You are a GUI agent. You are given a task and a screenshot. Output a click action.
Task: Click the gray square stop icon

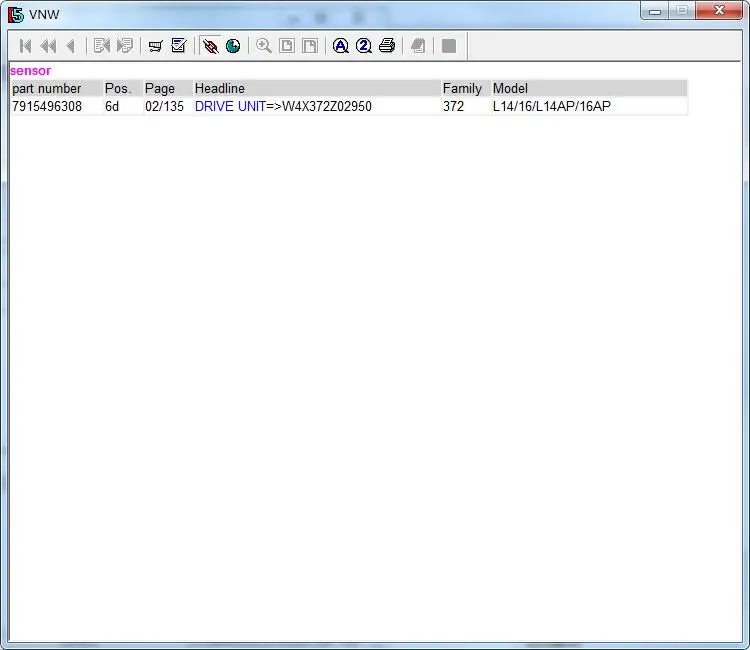coord(449,46)
